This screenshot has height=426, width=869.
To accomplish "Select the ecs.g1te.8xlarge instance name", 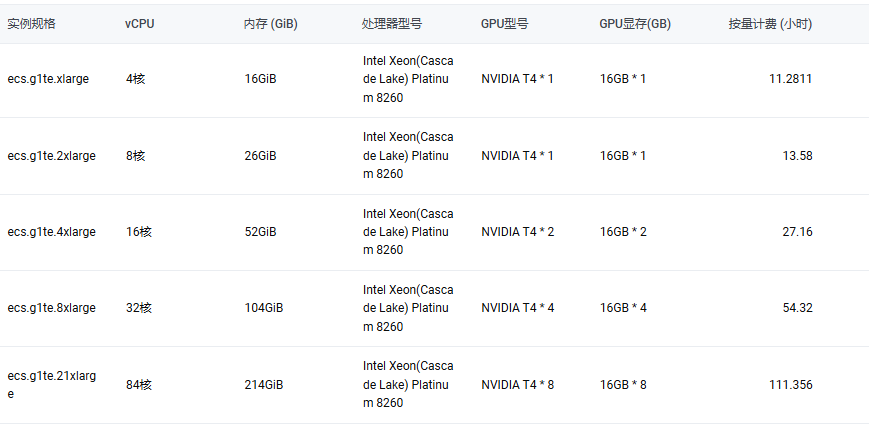I will pyautogui.click(x=52, y=307).
